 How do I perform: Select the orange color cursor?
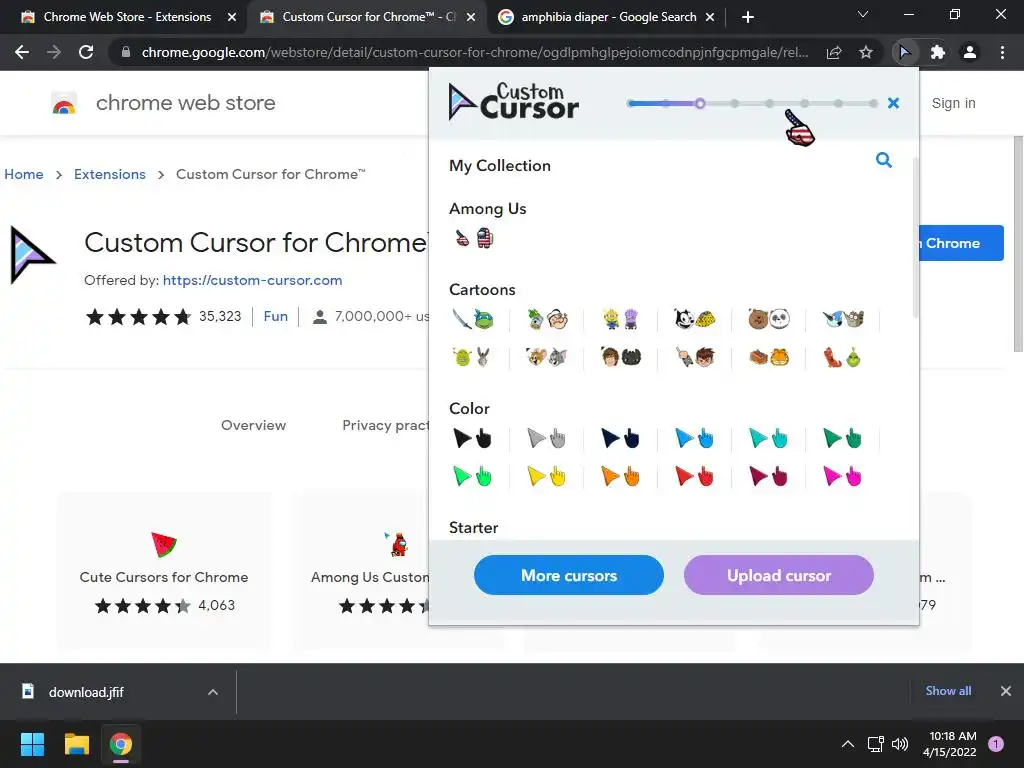point(621,476)
